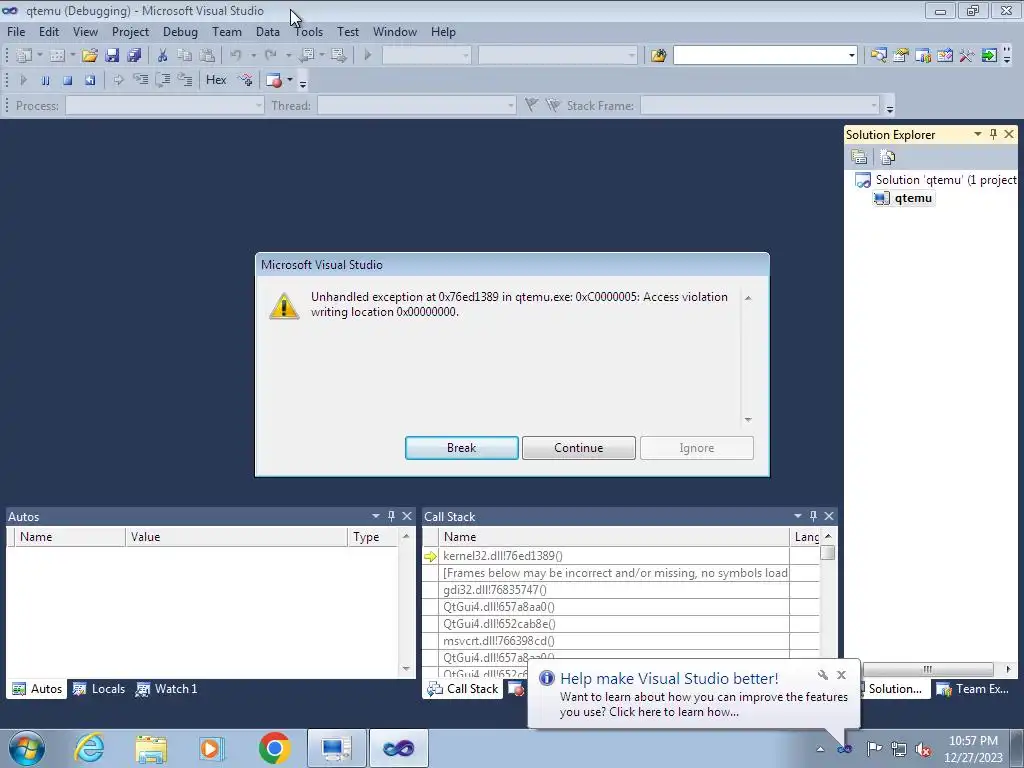Click the Open File folder icon
The height and width of the screenshot is (768, 1024).
tap(89, 56)
